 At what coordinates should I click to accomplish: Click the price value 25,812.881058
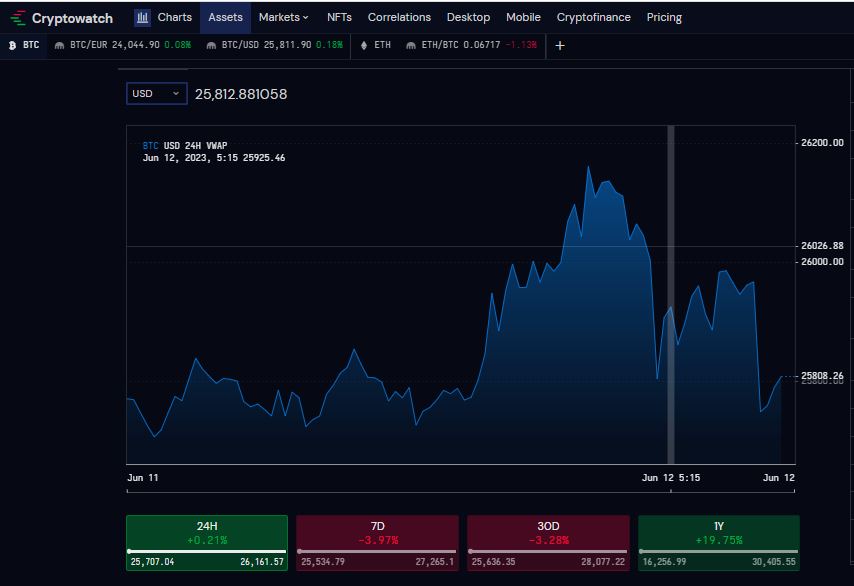(241, 94)
